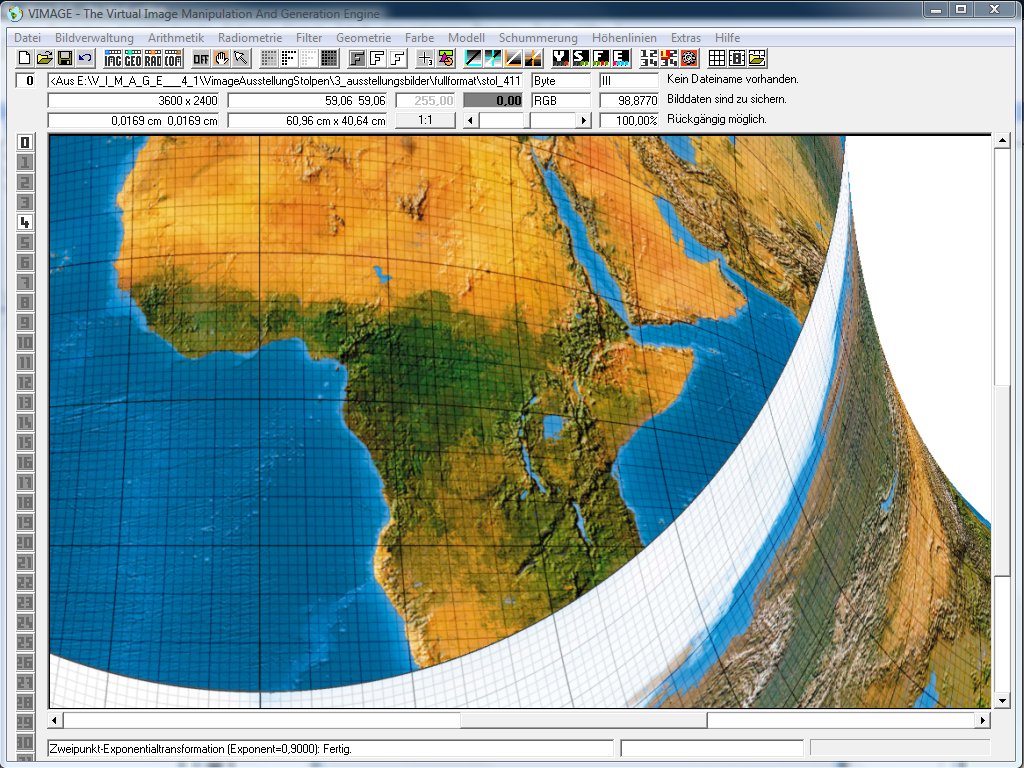Viewport: 1024px width, 768px height.
Task: Switch to image slot 4 in sidebar
Action: (26, 222)
